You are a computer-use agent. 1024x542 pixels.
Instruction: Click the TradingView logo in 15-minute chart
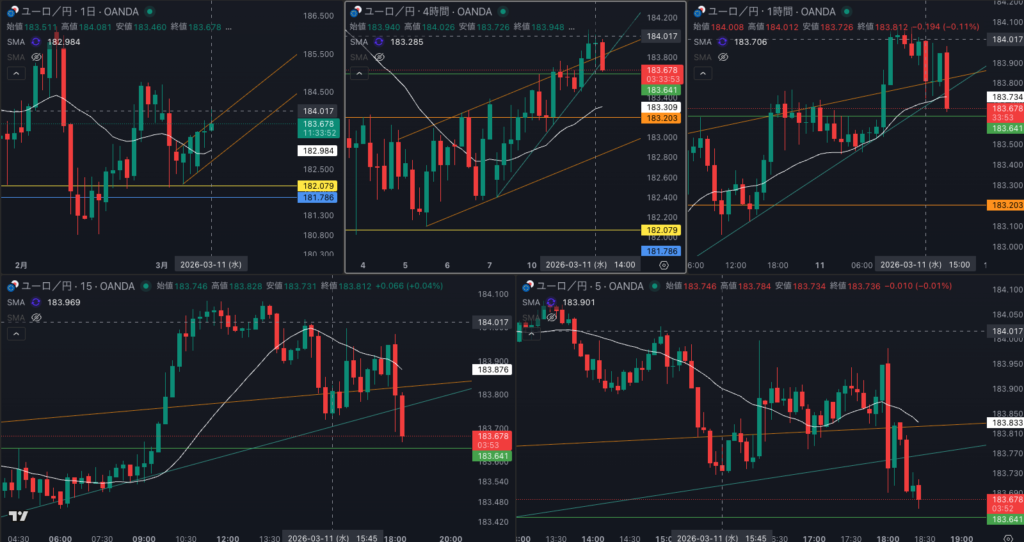coord(18,516)
